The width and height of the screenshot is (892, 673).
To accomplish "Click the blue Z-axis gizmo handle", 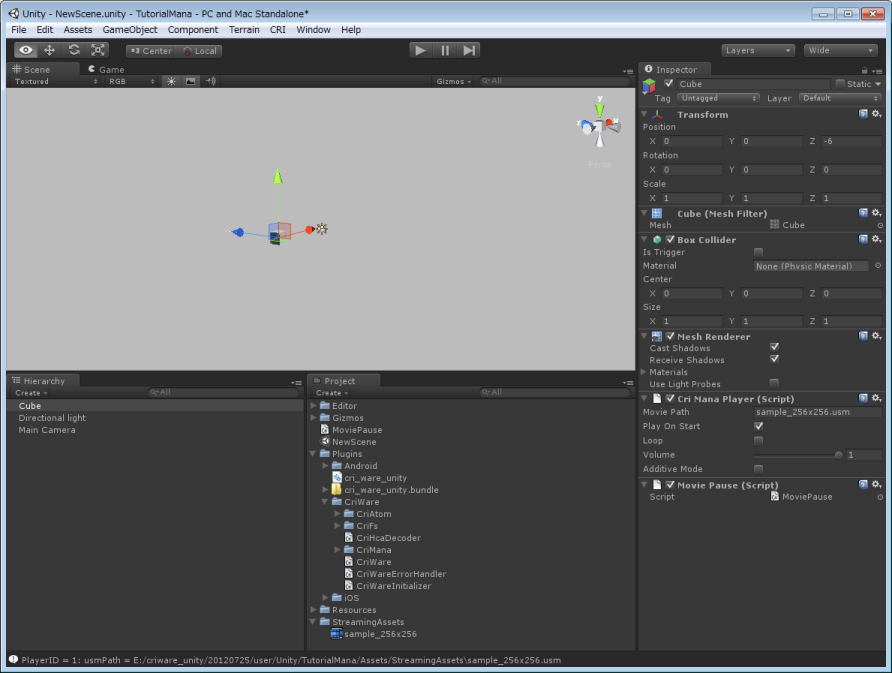I will tap(238, 232).
